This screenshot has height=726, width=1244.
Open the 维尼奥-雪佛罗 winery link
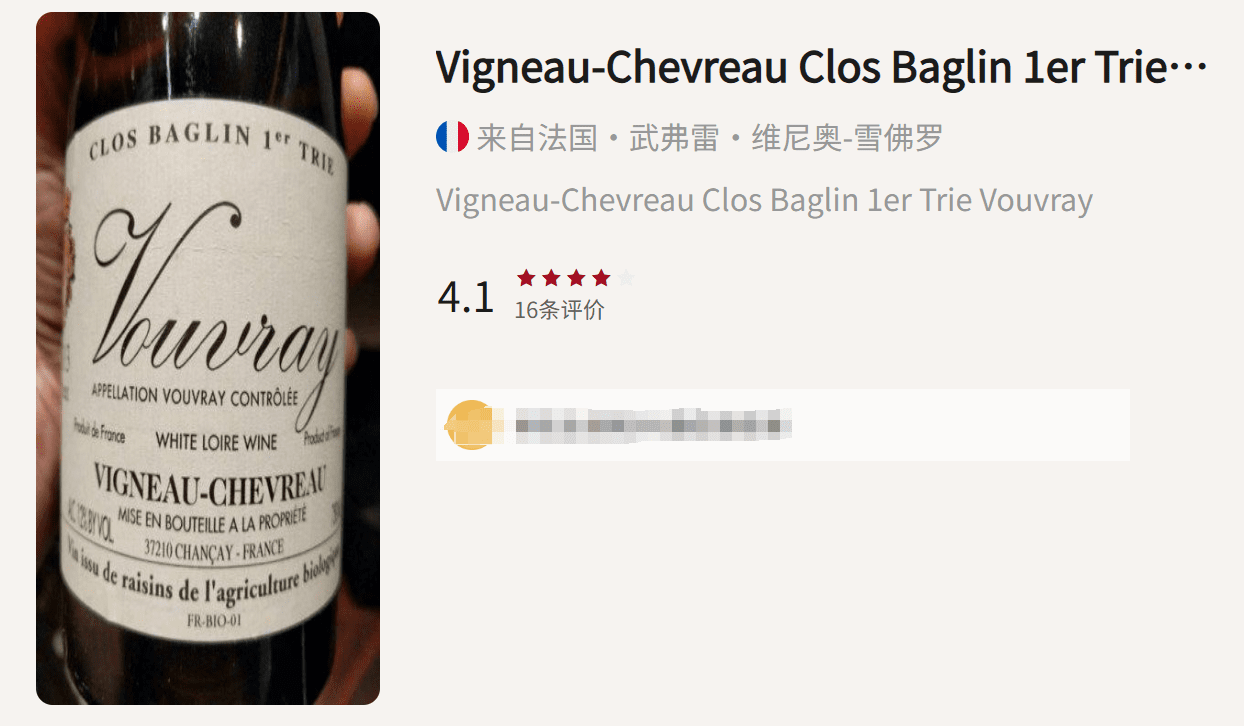(x=847, y=138)
